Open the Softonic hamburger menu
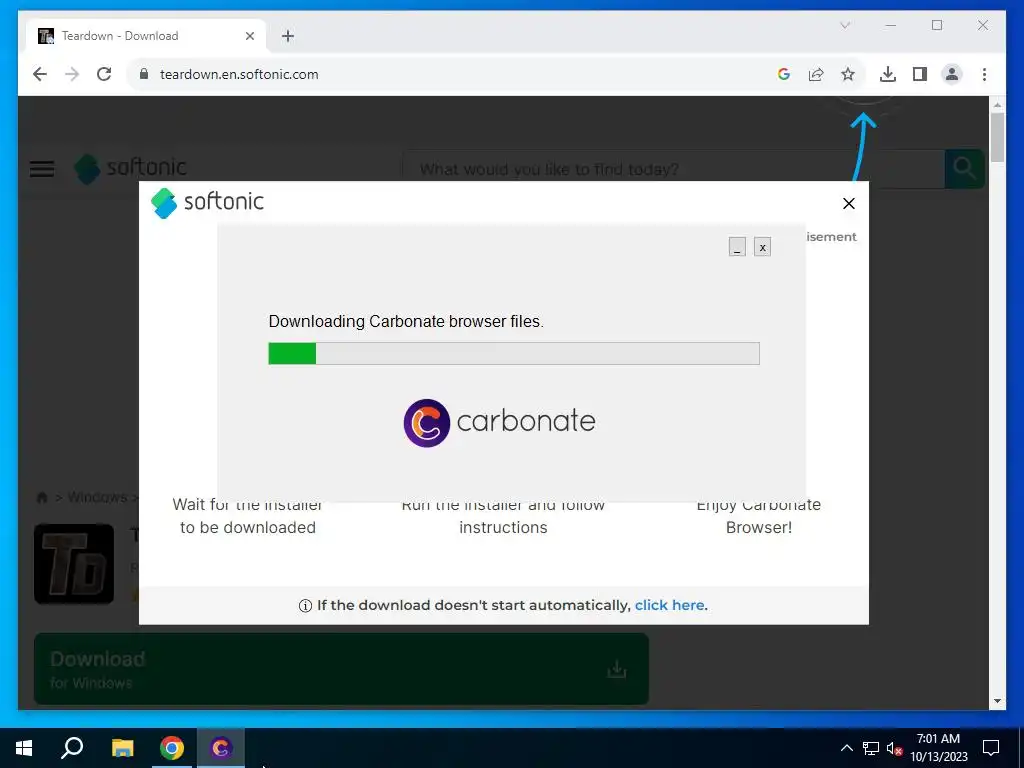 coord(42,169)
